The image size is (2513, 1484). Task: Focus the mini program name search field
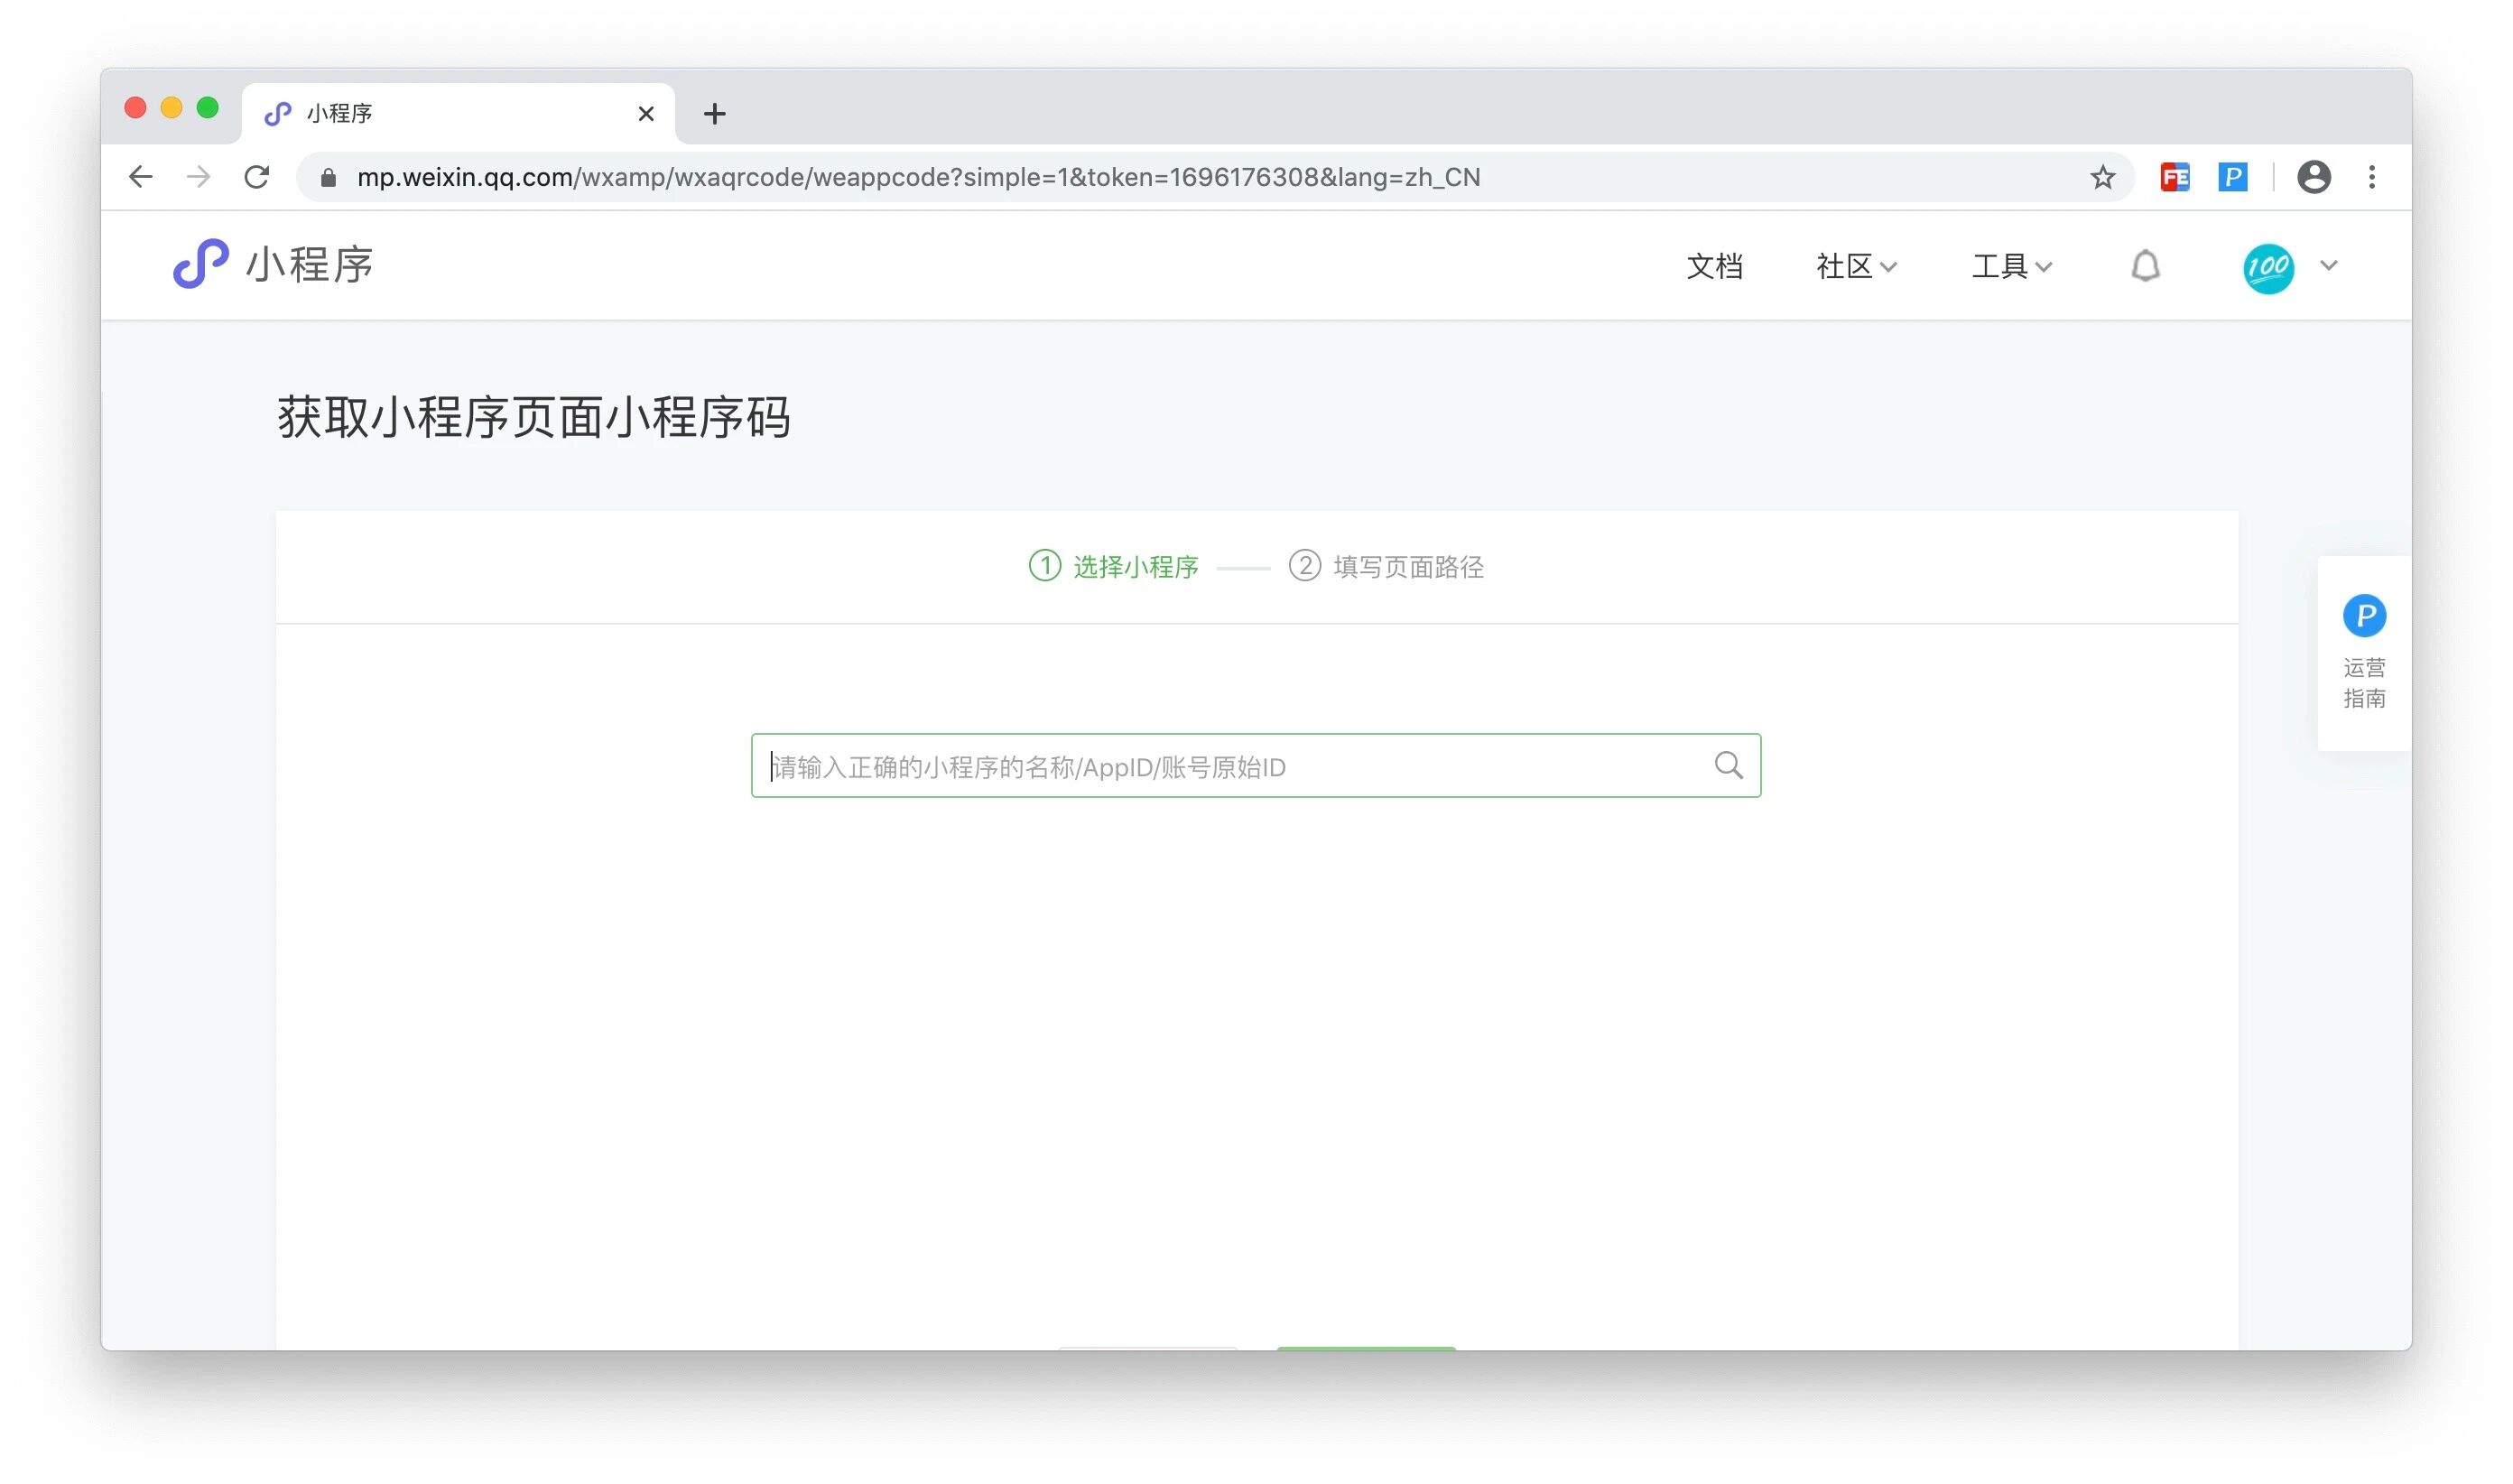pos(1230,766)
